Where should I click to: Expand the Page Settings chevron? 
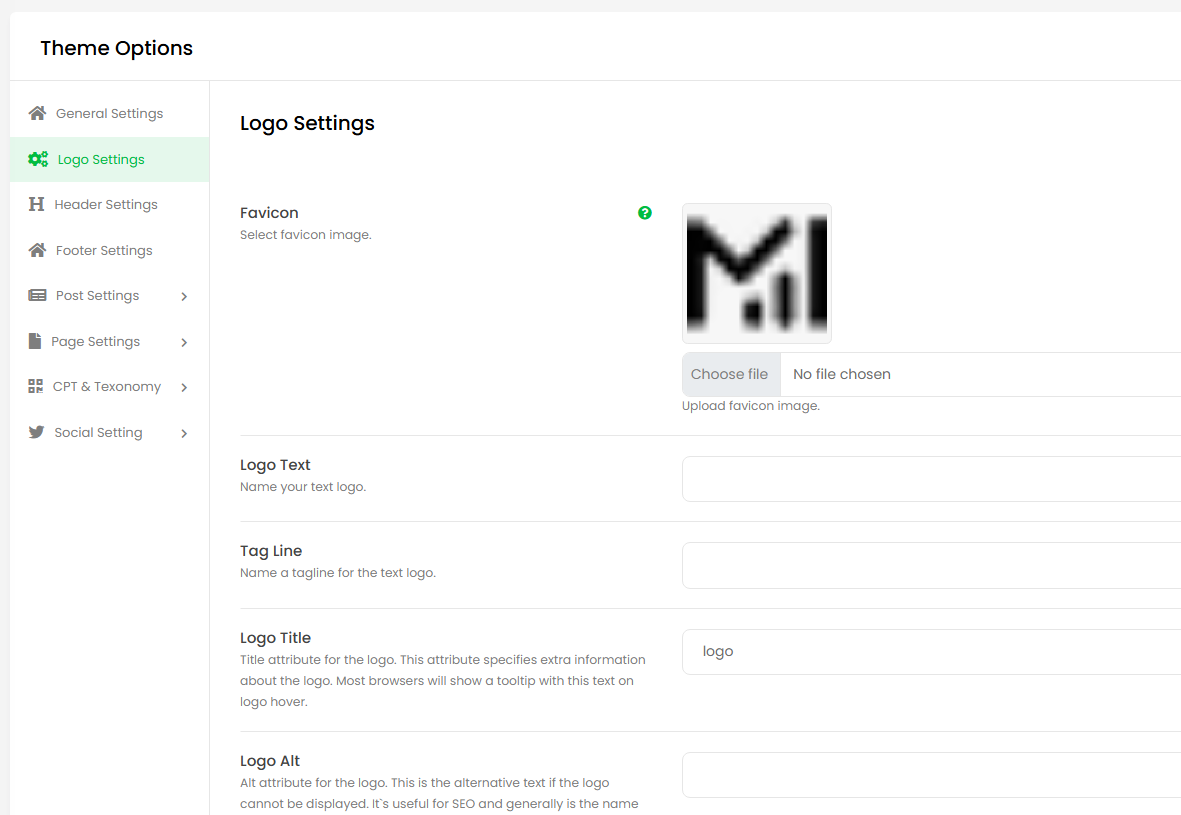tap(184, 342)
